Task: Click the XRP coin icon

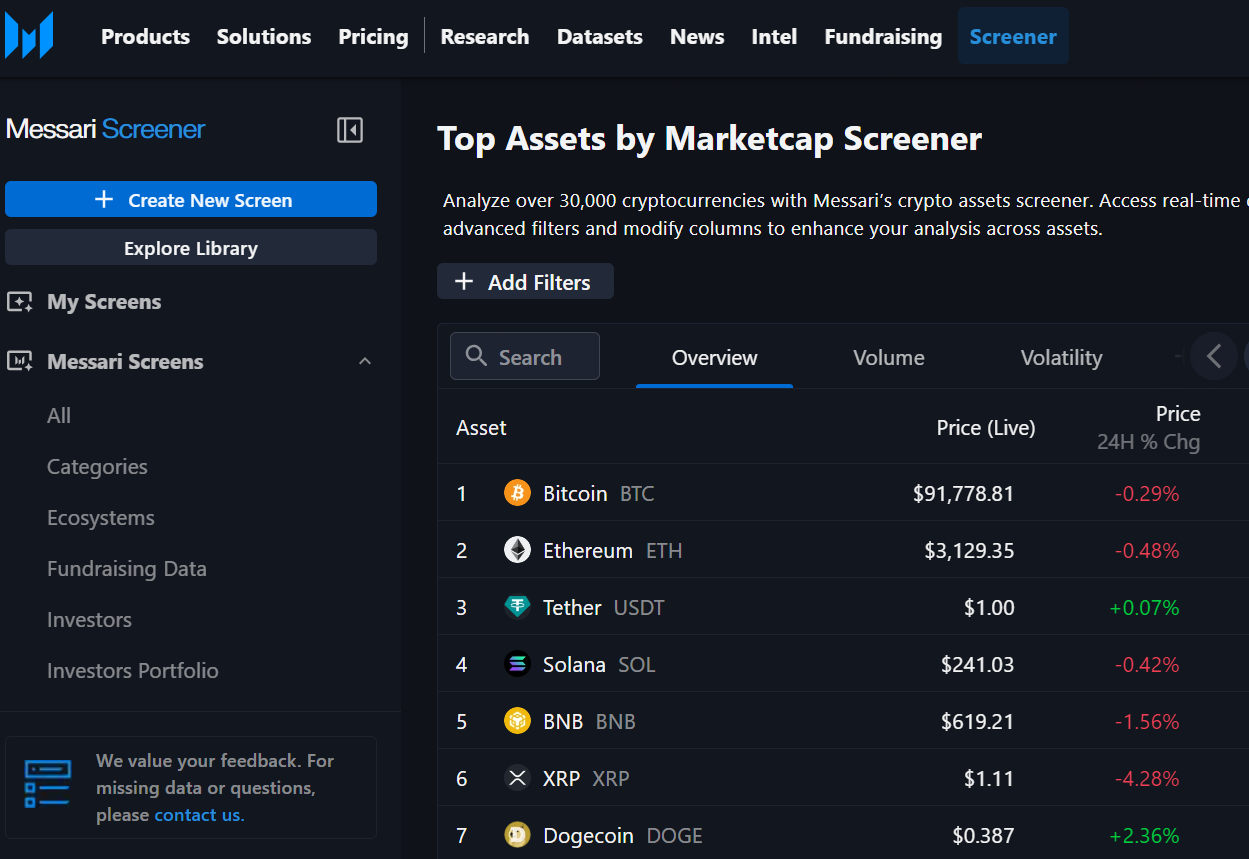Action: [517, 778]
